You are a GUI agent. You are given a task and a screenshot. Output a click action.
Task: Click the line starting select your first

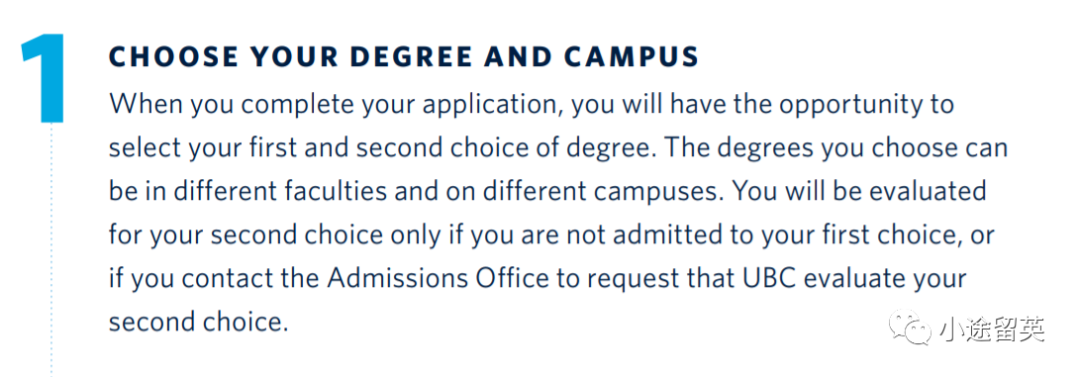[558, 150]
